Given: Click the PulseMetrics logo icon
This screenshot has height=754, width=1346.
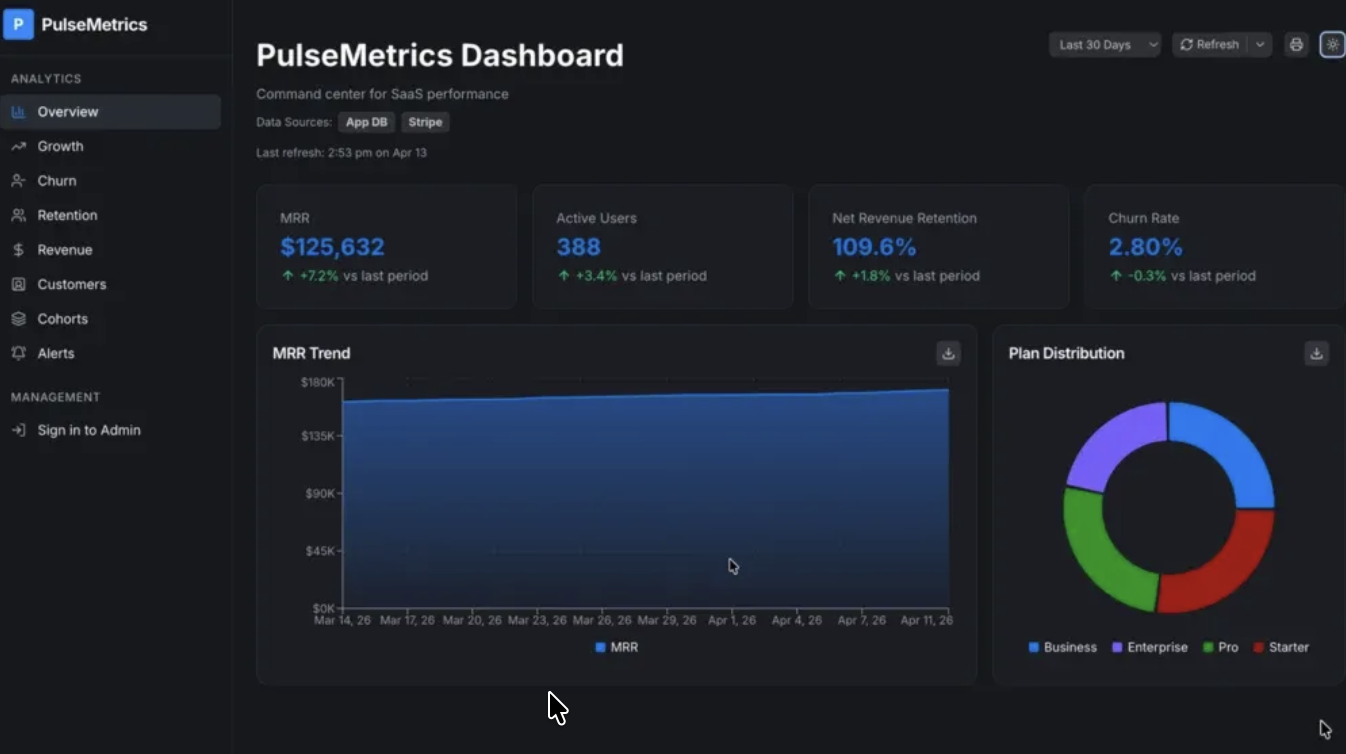Looking at the screenshot, I should 18,24.
